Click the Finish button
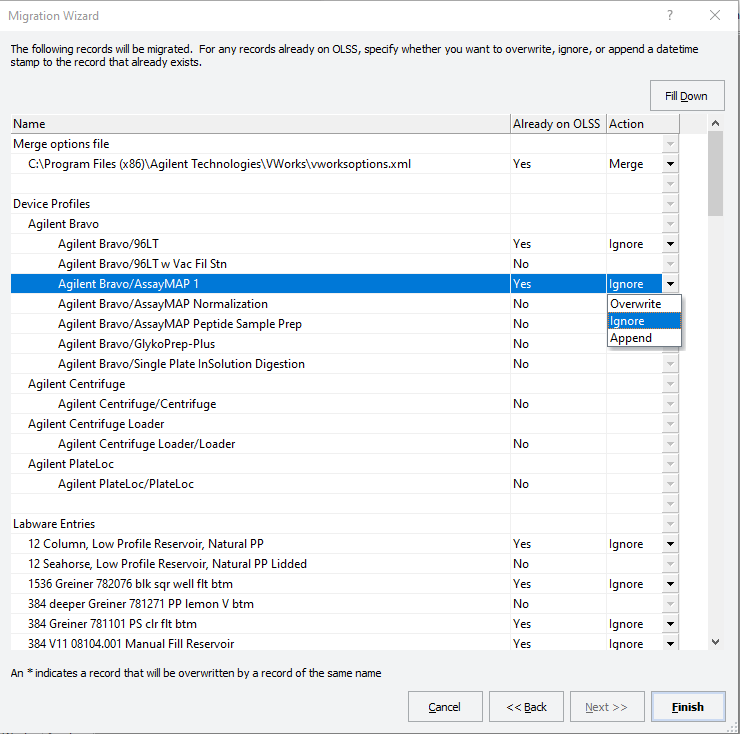Screen dimensions: 740x734 click(x=688, y=706)
